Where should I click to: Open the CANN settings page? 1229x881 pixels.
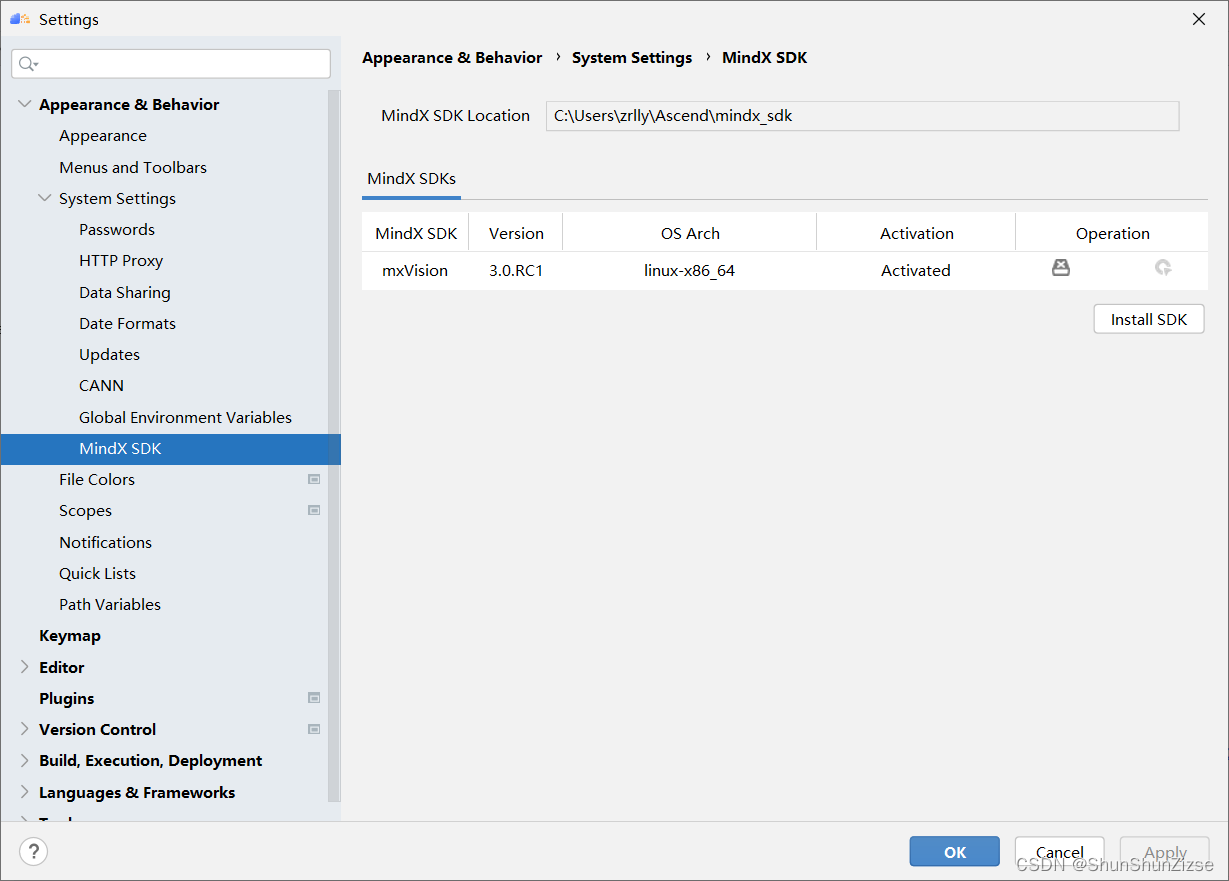101,385
